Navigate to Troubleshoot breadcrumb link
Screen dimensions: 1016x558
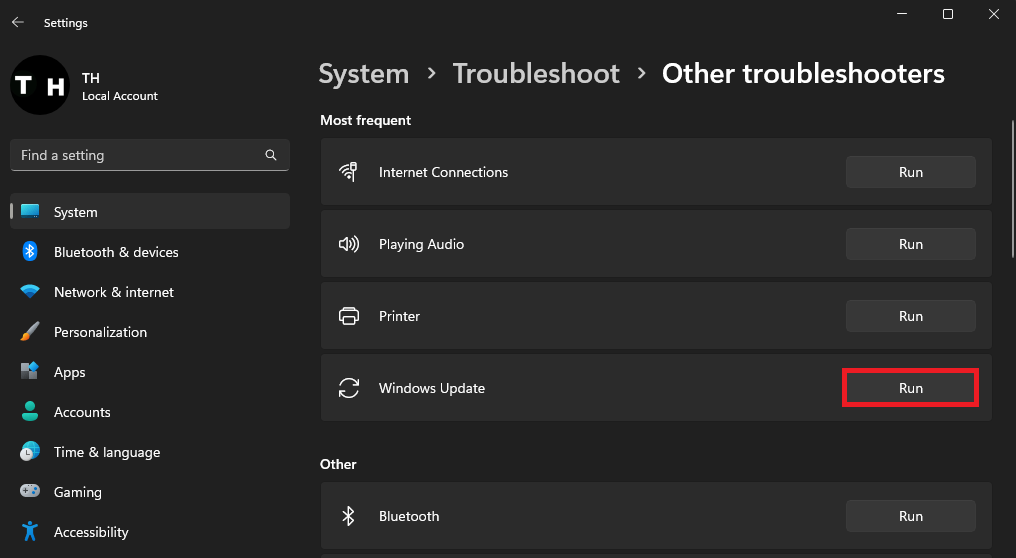coord(536,74)
